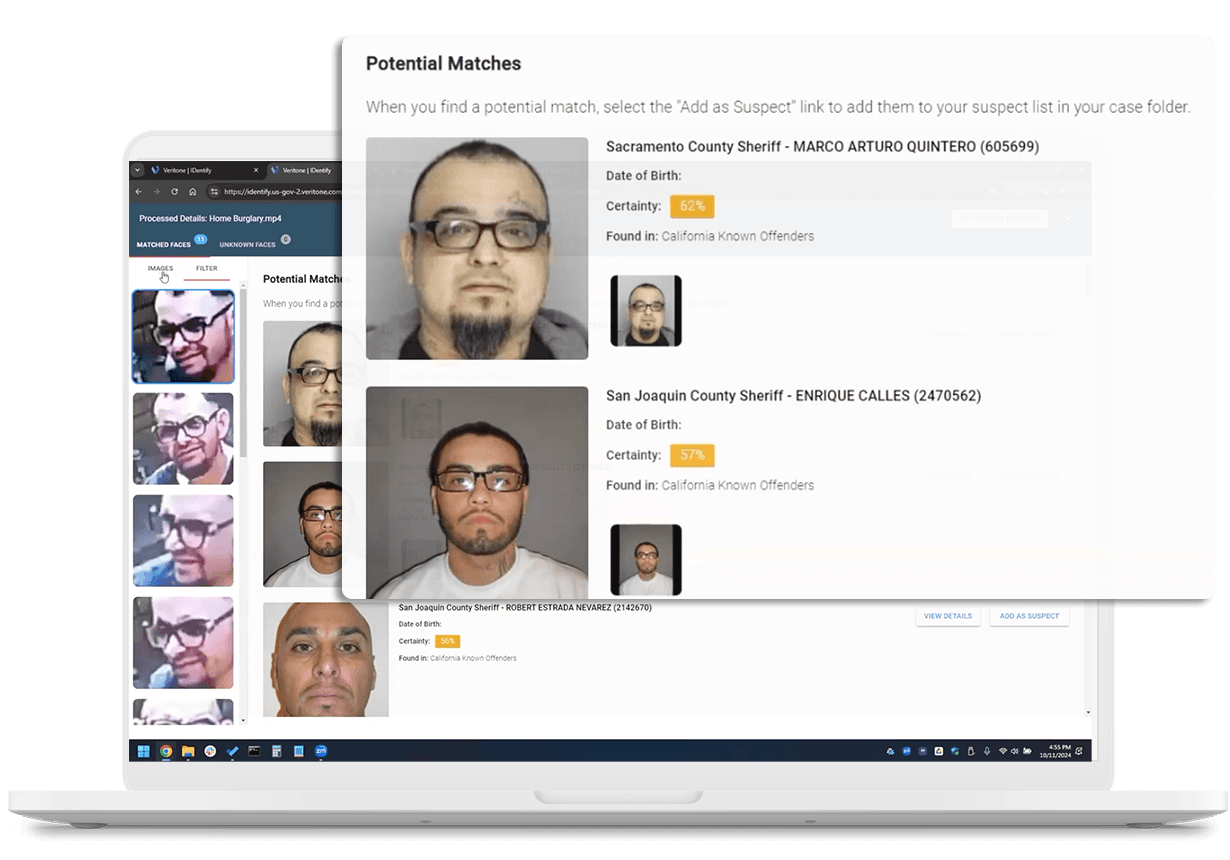Click the Add As Suspect button for Robert Nevarez
Image resolution: width=1230 pixels, height=860 pixels.
tap(1029, 616)
